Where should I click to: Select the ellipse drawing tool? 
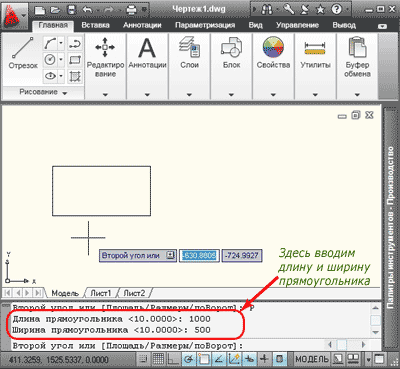[50, 76]
